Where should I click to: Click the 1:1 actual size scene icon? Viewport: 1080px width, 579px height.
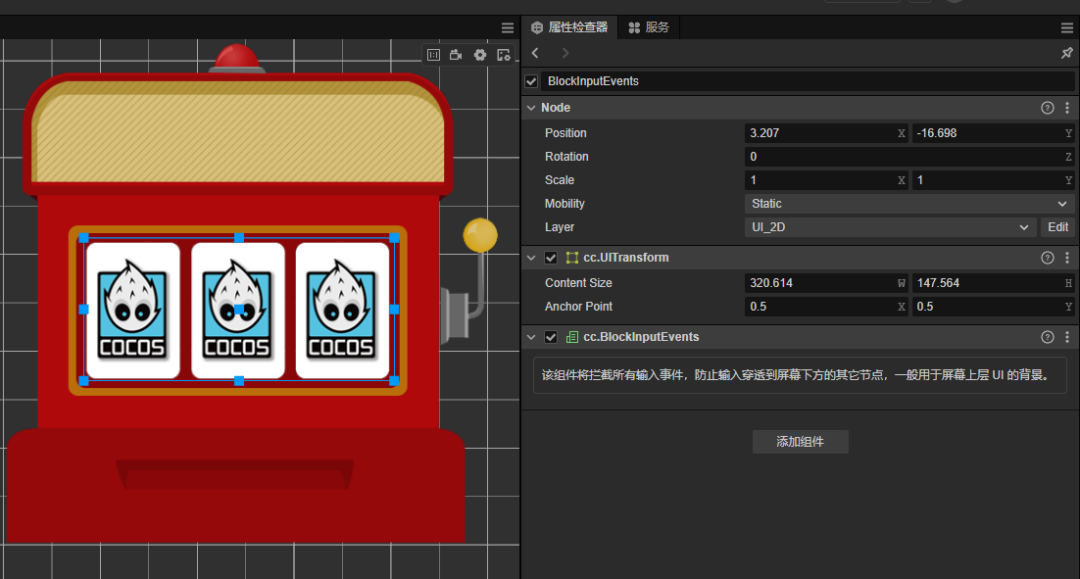433,55
